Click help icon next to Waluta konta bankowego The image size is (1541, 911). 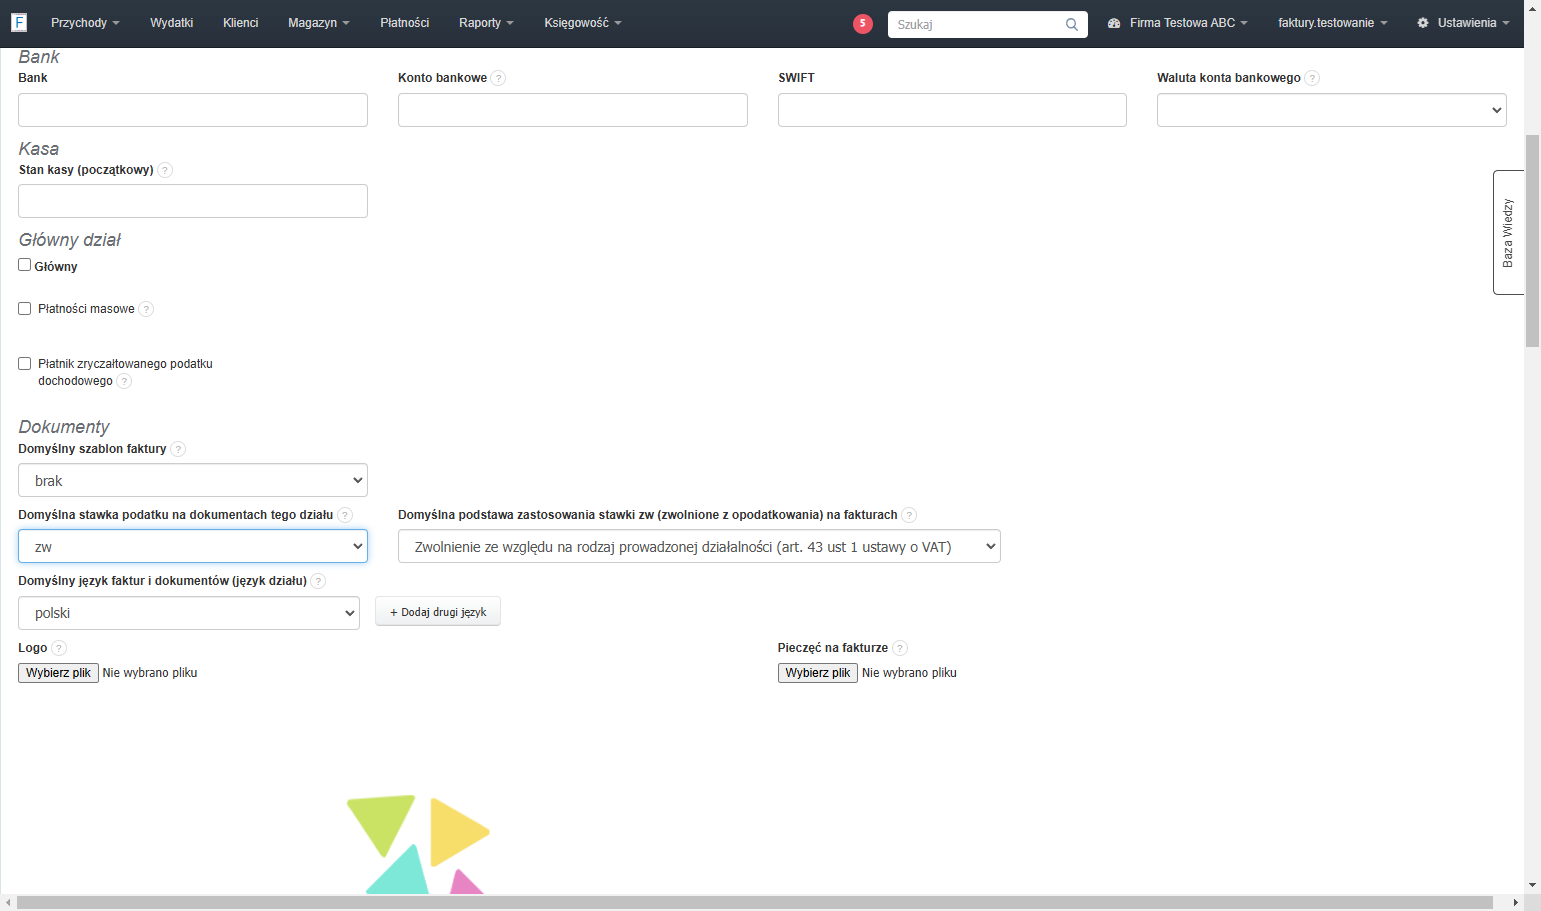click(1313, 78)
